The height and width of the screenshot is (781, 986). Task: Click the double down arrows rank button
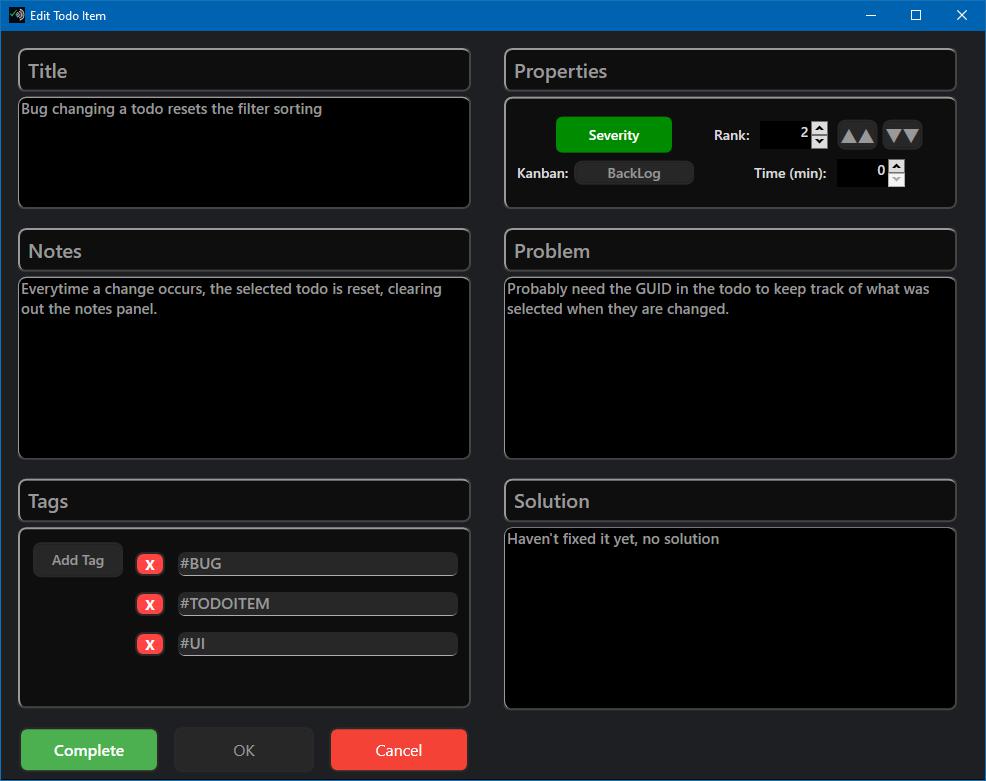[902, 135]
